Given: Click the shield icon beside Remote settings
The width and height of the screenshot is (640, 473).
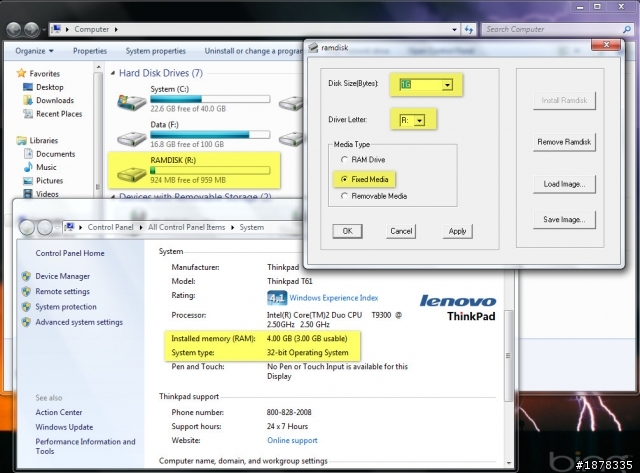Looking at the screenshot, I should [26, 291].
